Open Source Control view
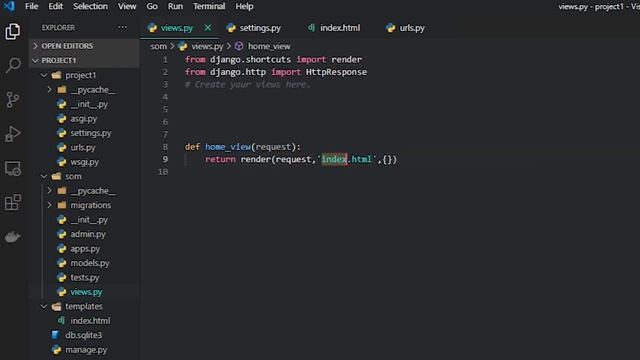 13,100
